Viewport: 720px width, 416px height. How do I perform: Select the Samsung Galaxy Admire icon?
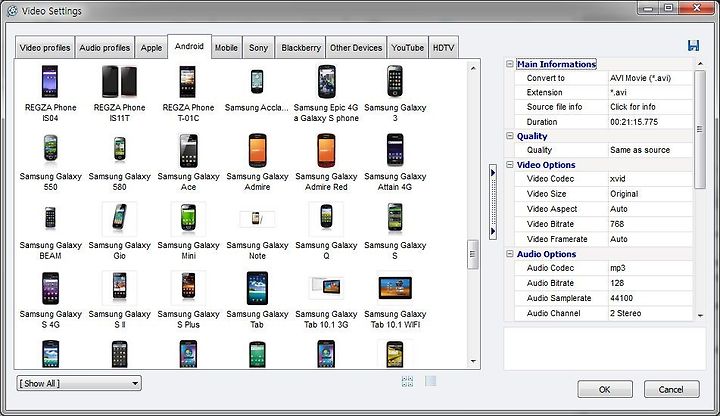(x=257, y=150)
